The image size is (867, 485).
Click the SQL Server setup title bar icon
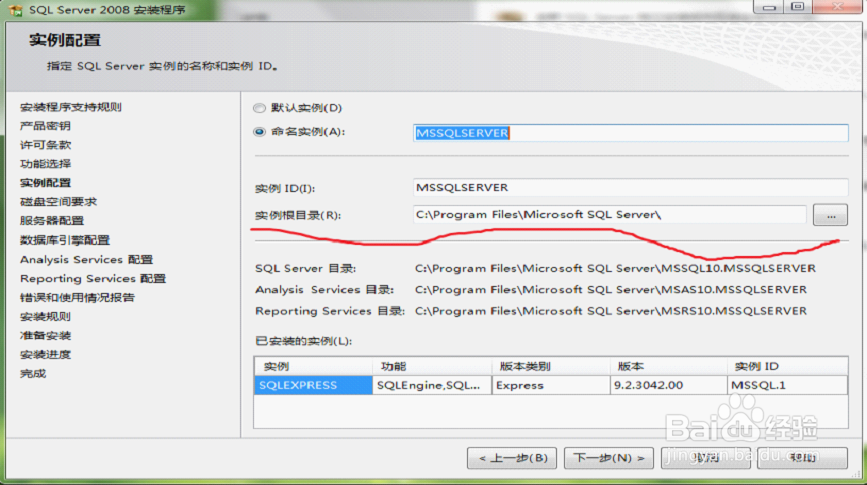(x=15, y=10)
